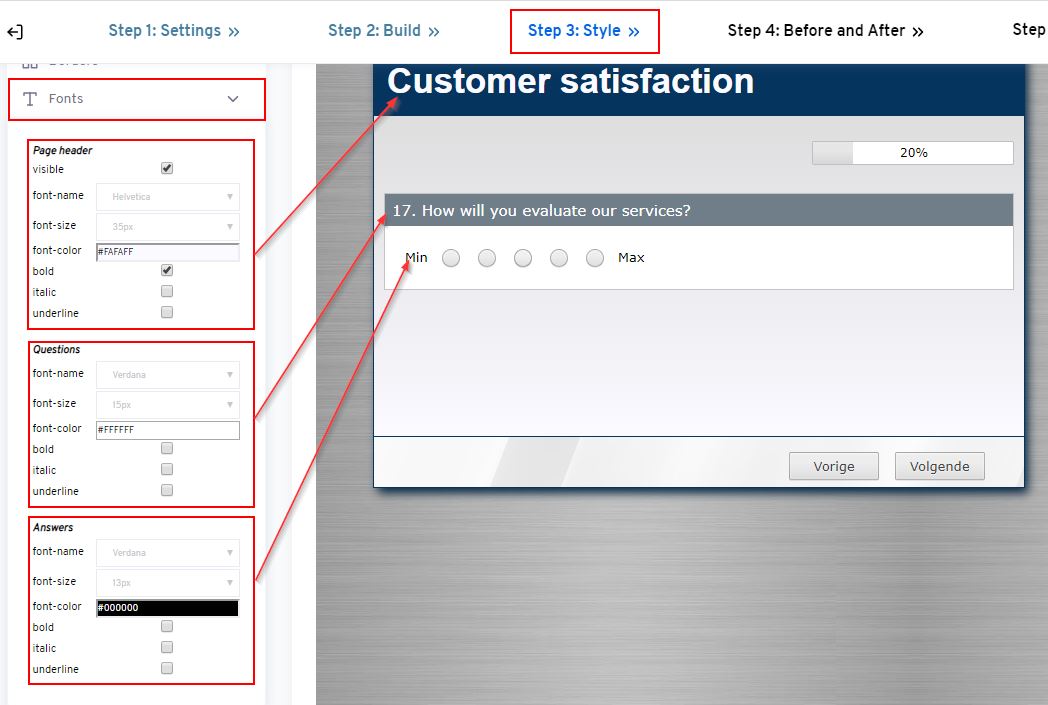Click the black #000000 font-color field
The image size is (1048, 705).
coord(166,607)
